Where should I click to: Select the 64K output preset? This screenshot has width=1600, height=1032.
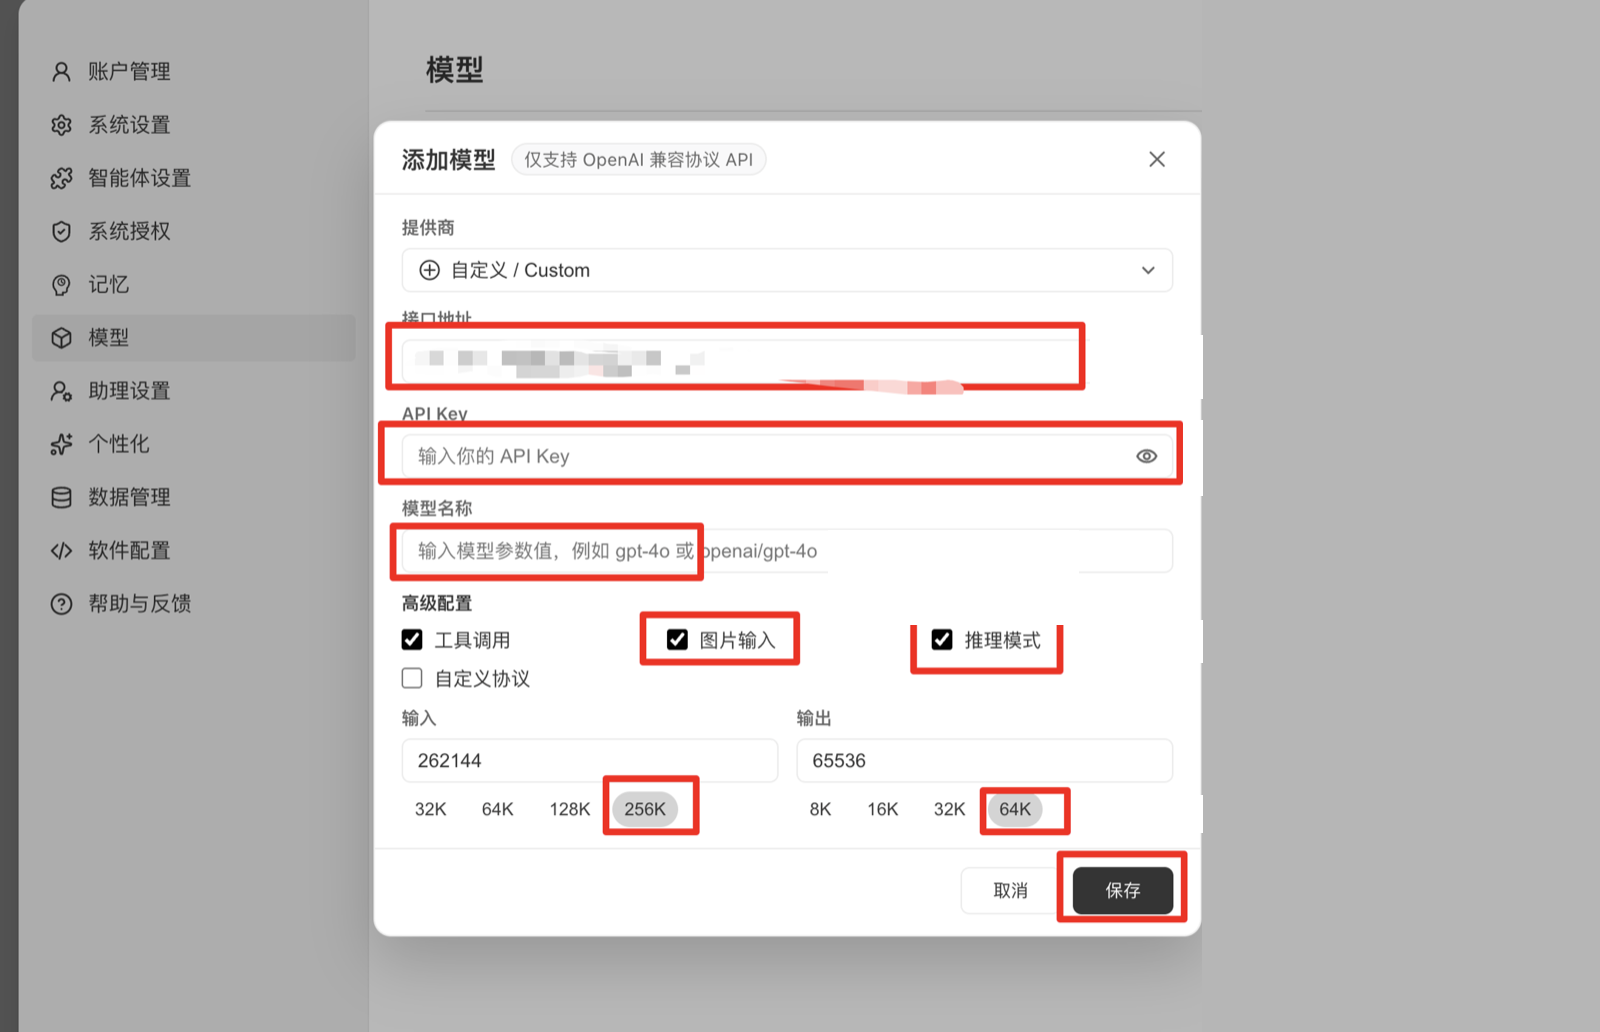pyautogui.click(x=1015, y=809)
